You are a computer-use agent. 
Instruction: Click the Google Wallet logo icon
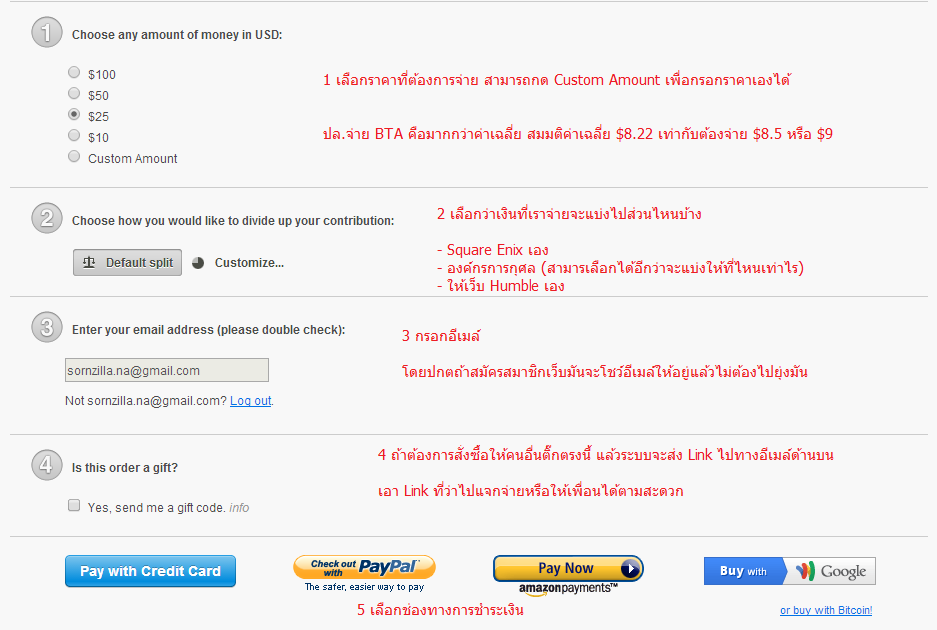pyautogui.click(x=805, y=571)
